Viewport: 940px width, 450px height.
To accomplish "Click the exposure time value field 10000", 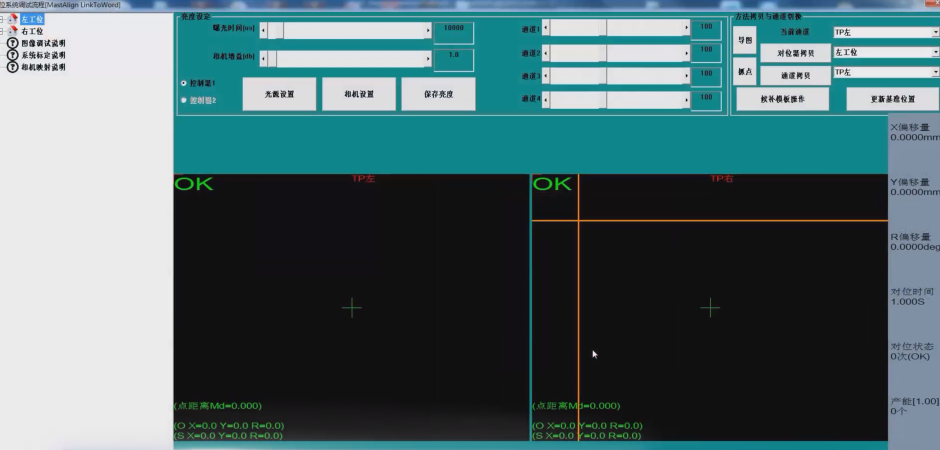I will 453,32.
